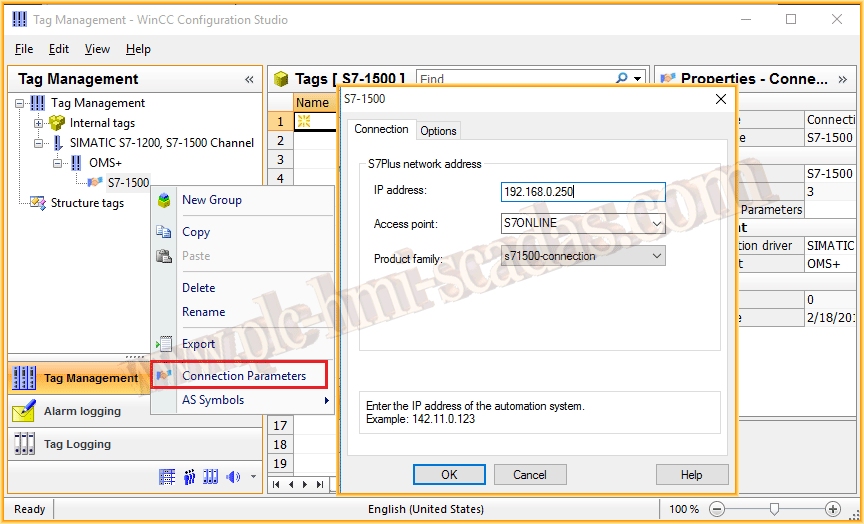This screenshot has width=864, height=524.
Task: Switch to the Options tab
Action: [x=438, y=131]
